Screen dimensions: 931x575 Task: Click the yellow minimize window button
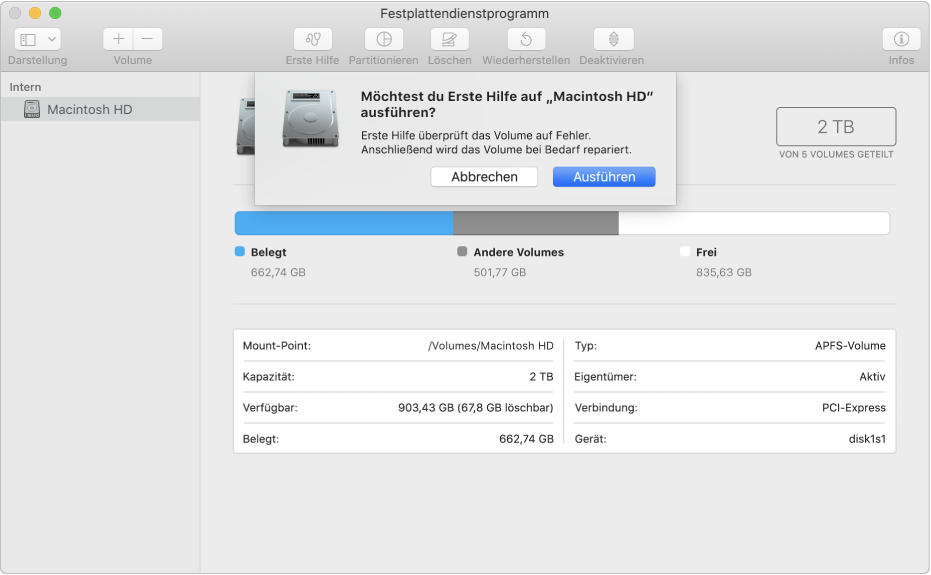tap(35, 13)
